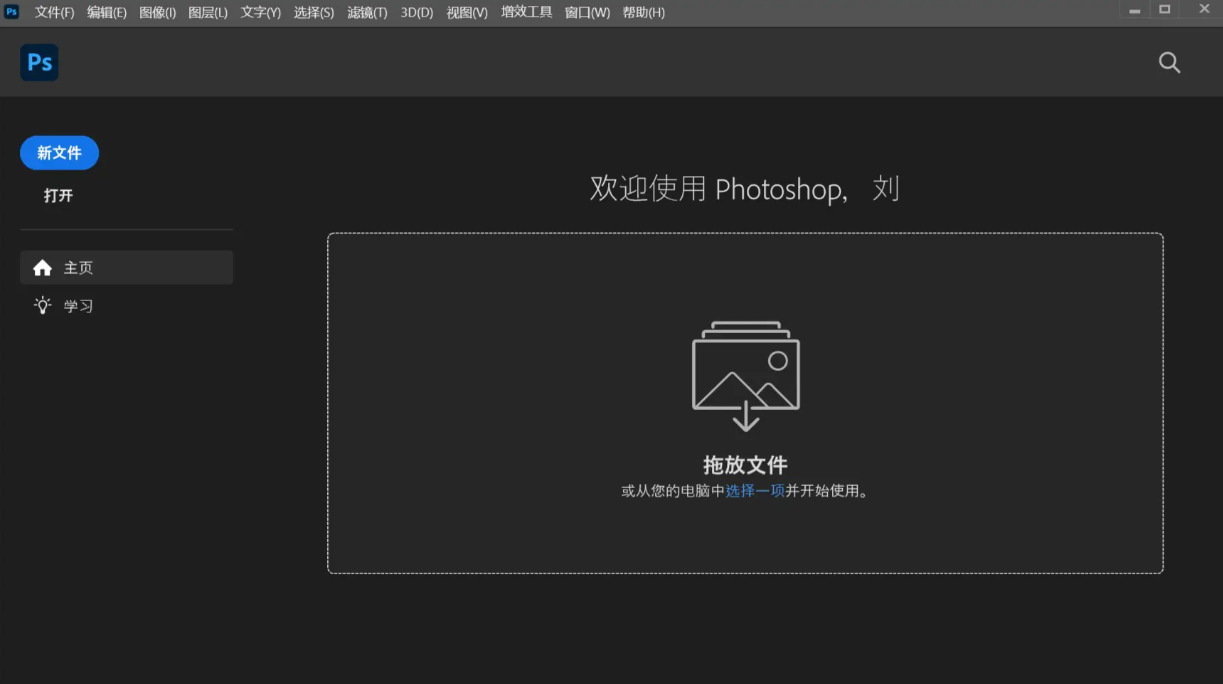Click the drop-files image stack icon
Screen dimensions: 1223x684
tap(746, 376)
